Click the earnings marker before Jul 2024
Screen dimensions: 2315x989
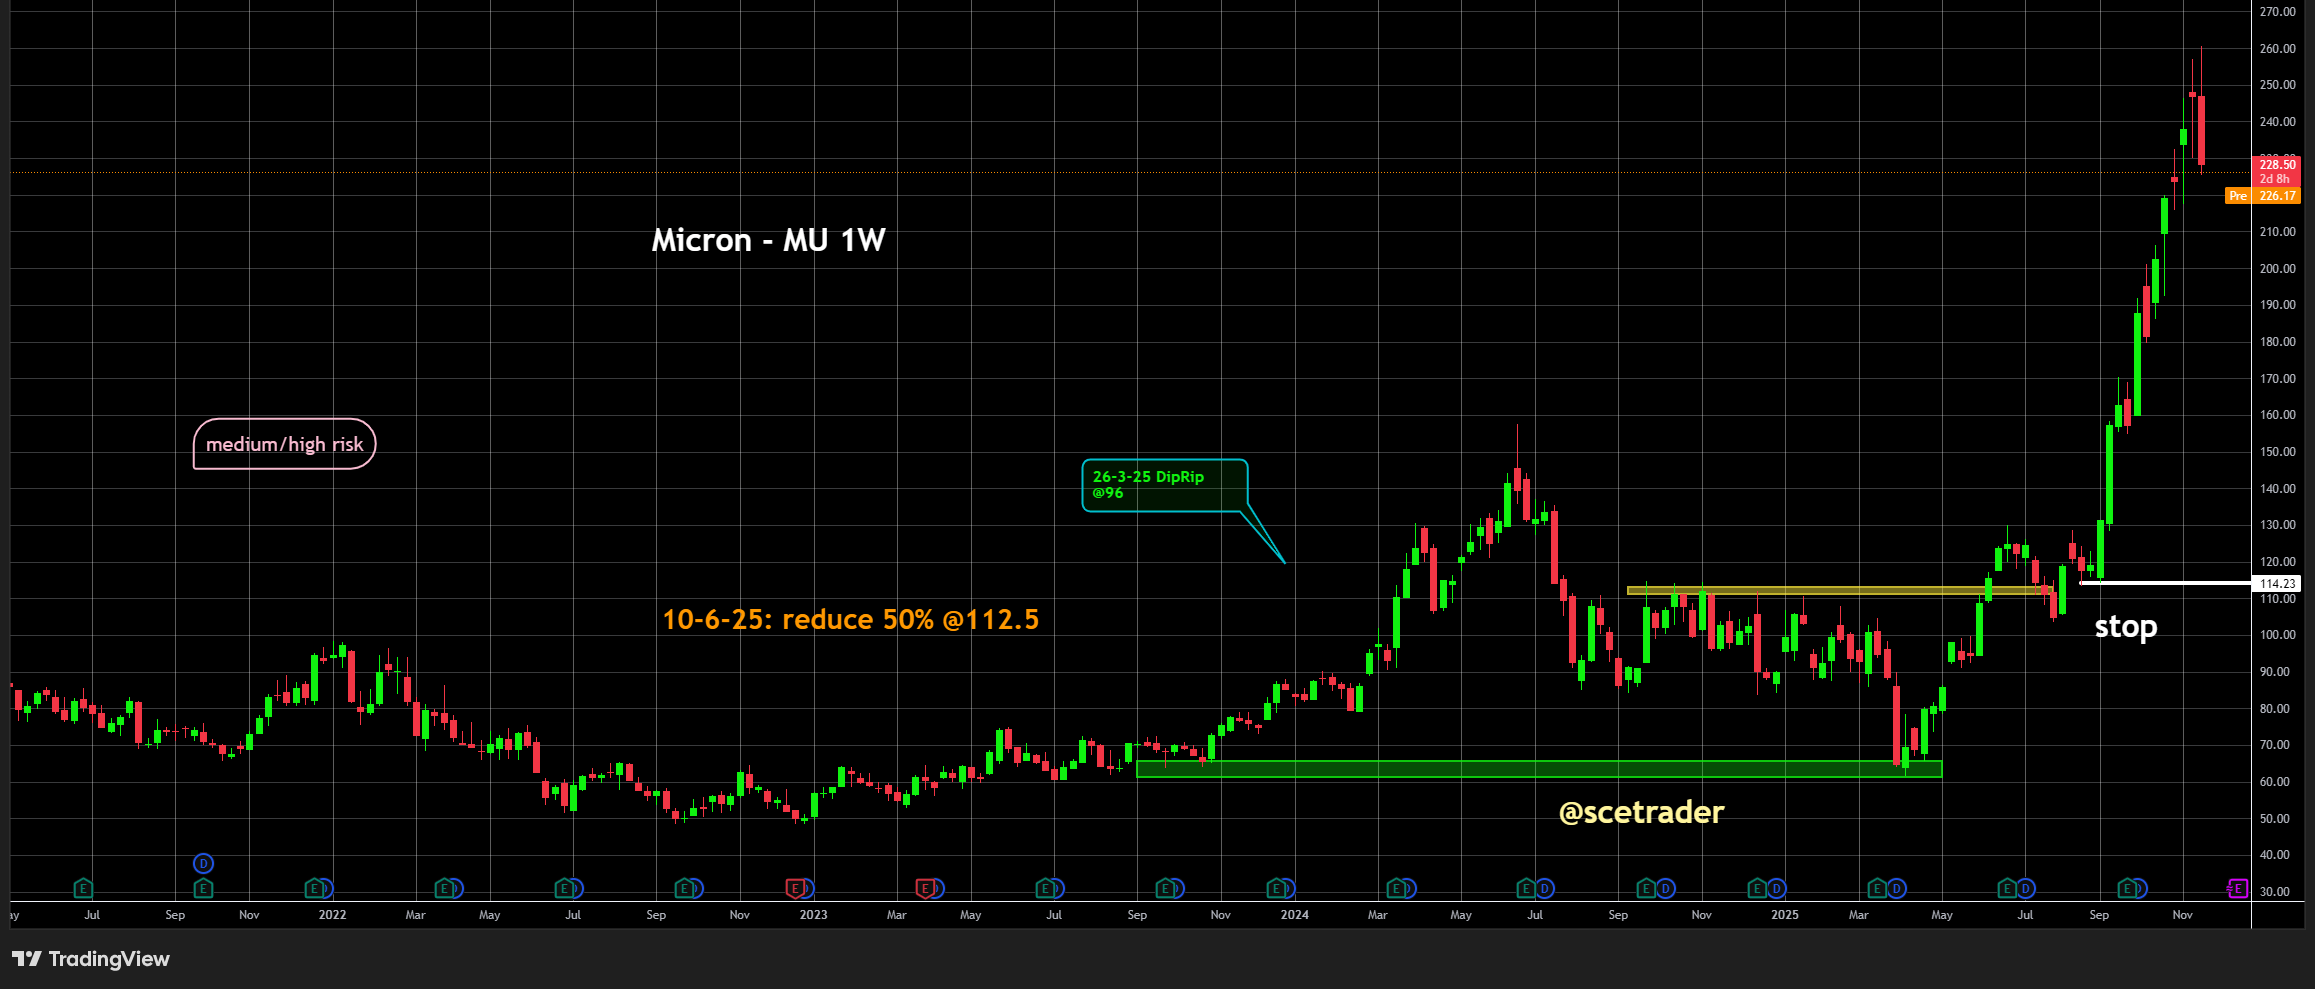pyautogui.click(x=1526, y=888)
